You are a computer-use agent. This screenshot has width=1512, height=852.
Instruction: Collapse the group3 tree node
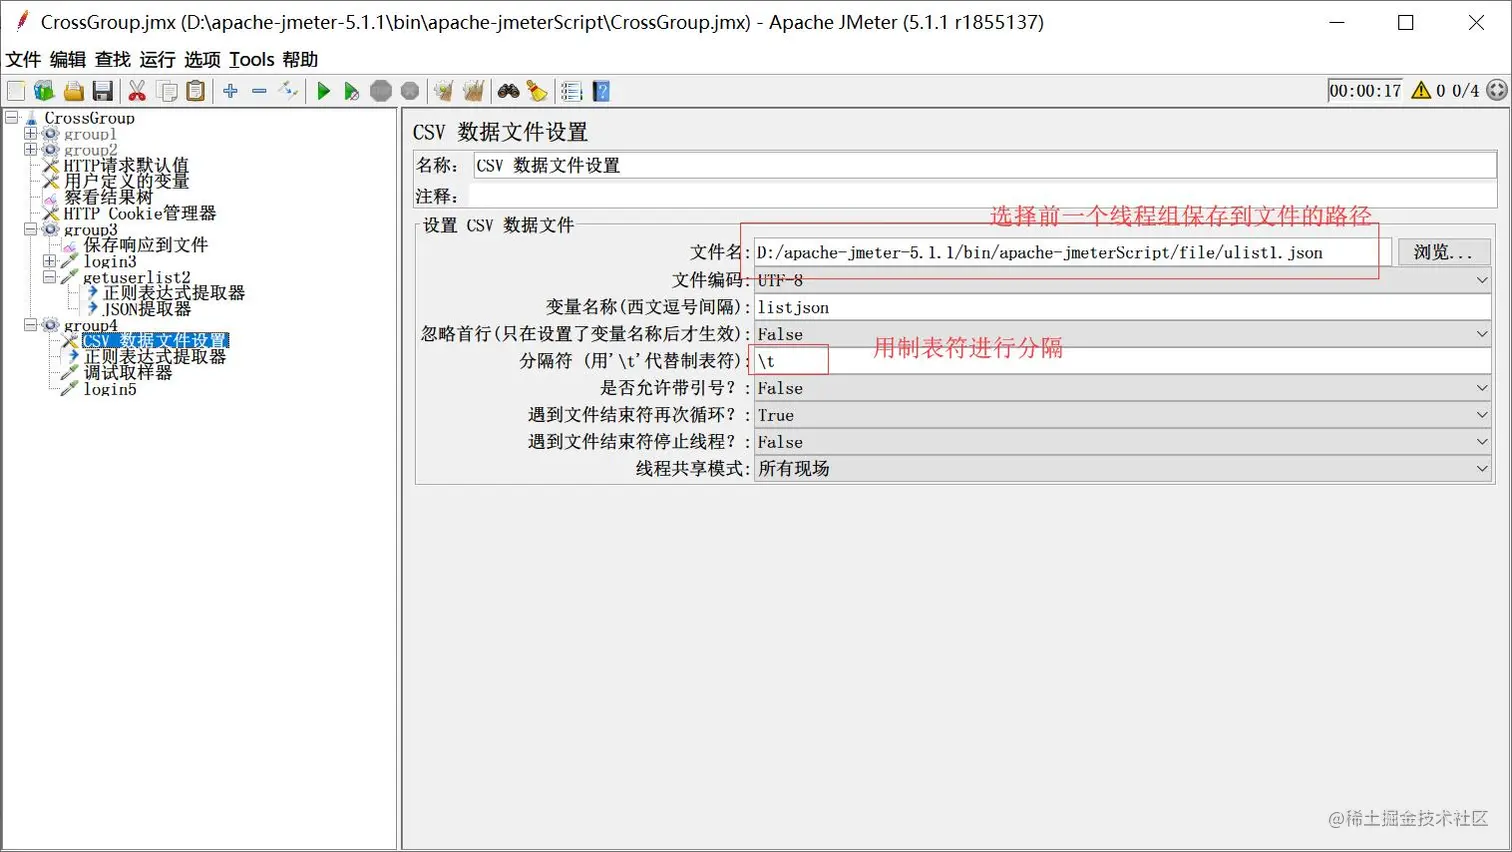coord(30,229)
